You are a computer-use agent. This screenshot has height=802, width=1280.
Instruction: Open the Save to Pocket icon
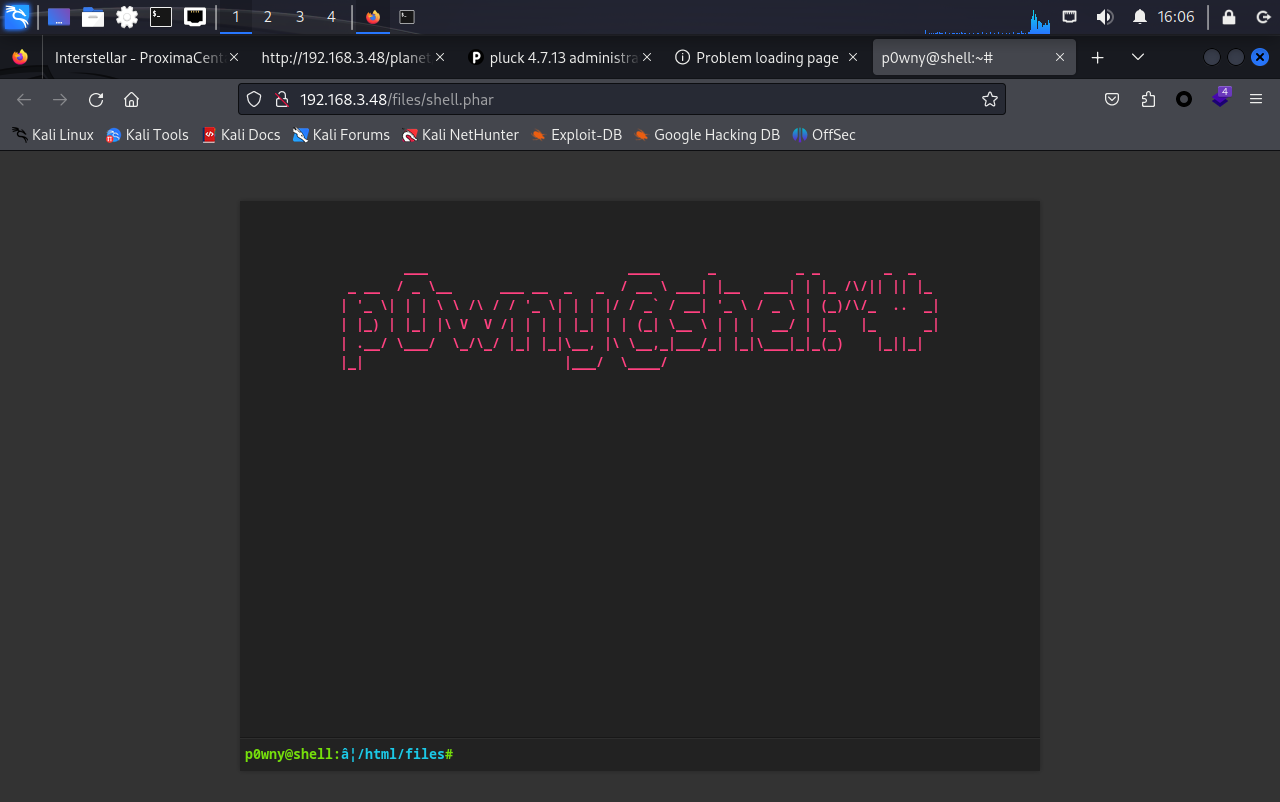coord(1112,99)
